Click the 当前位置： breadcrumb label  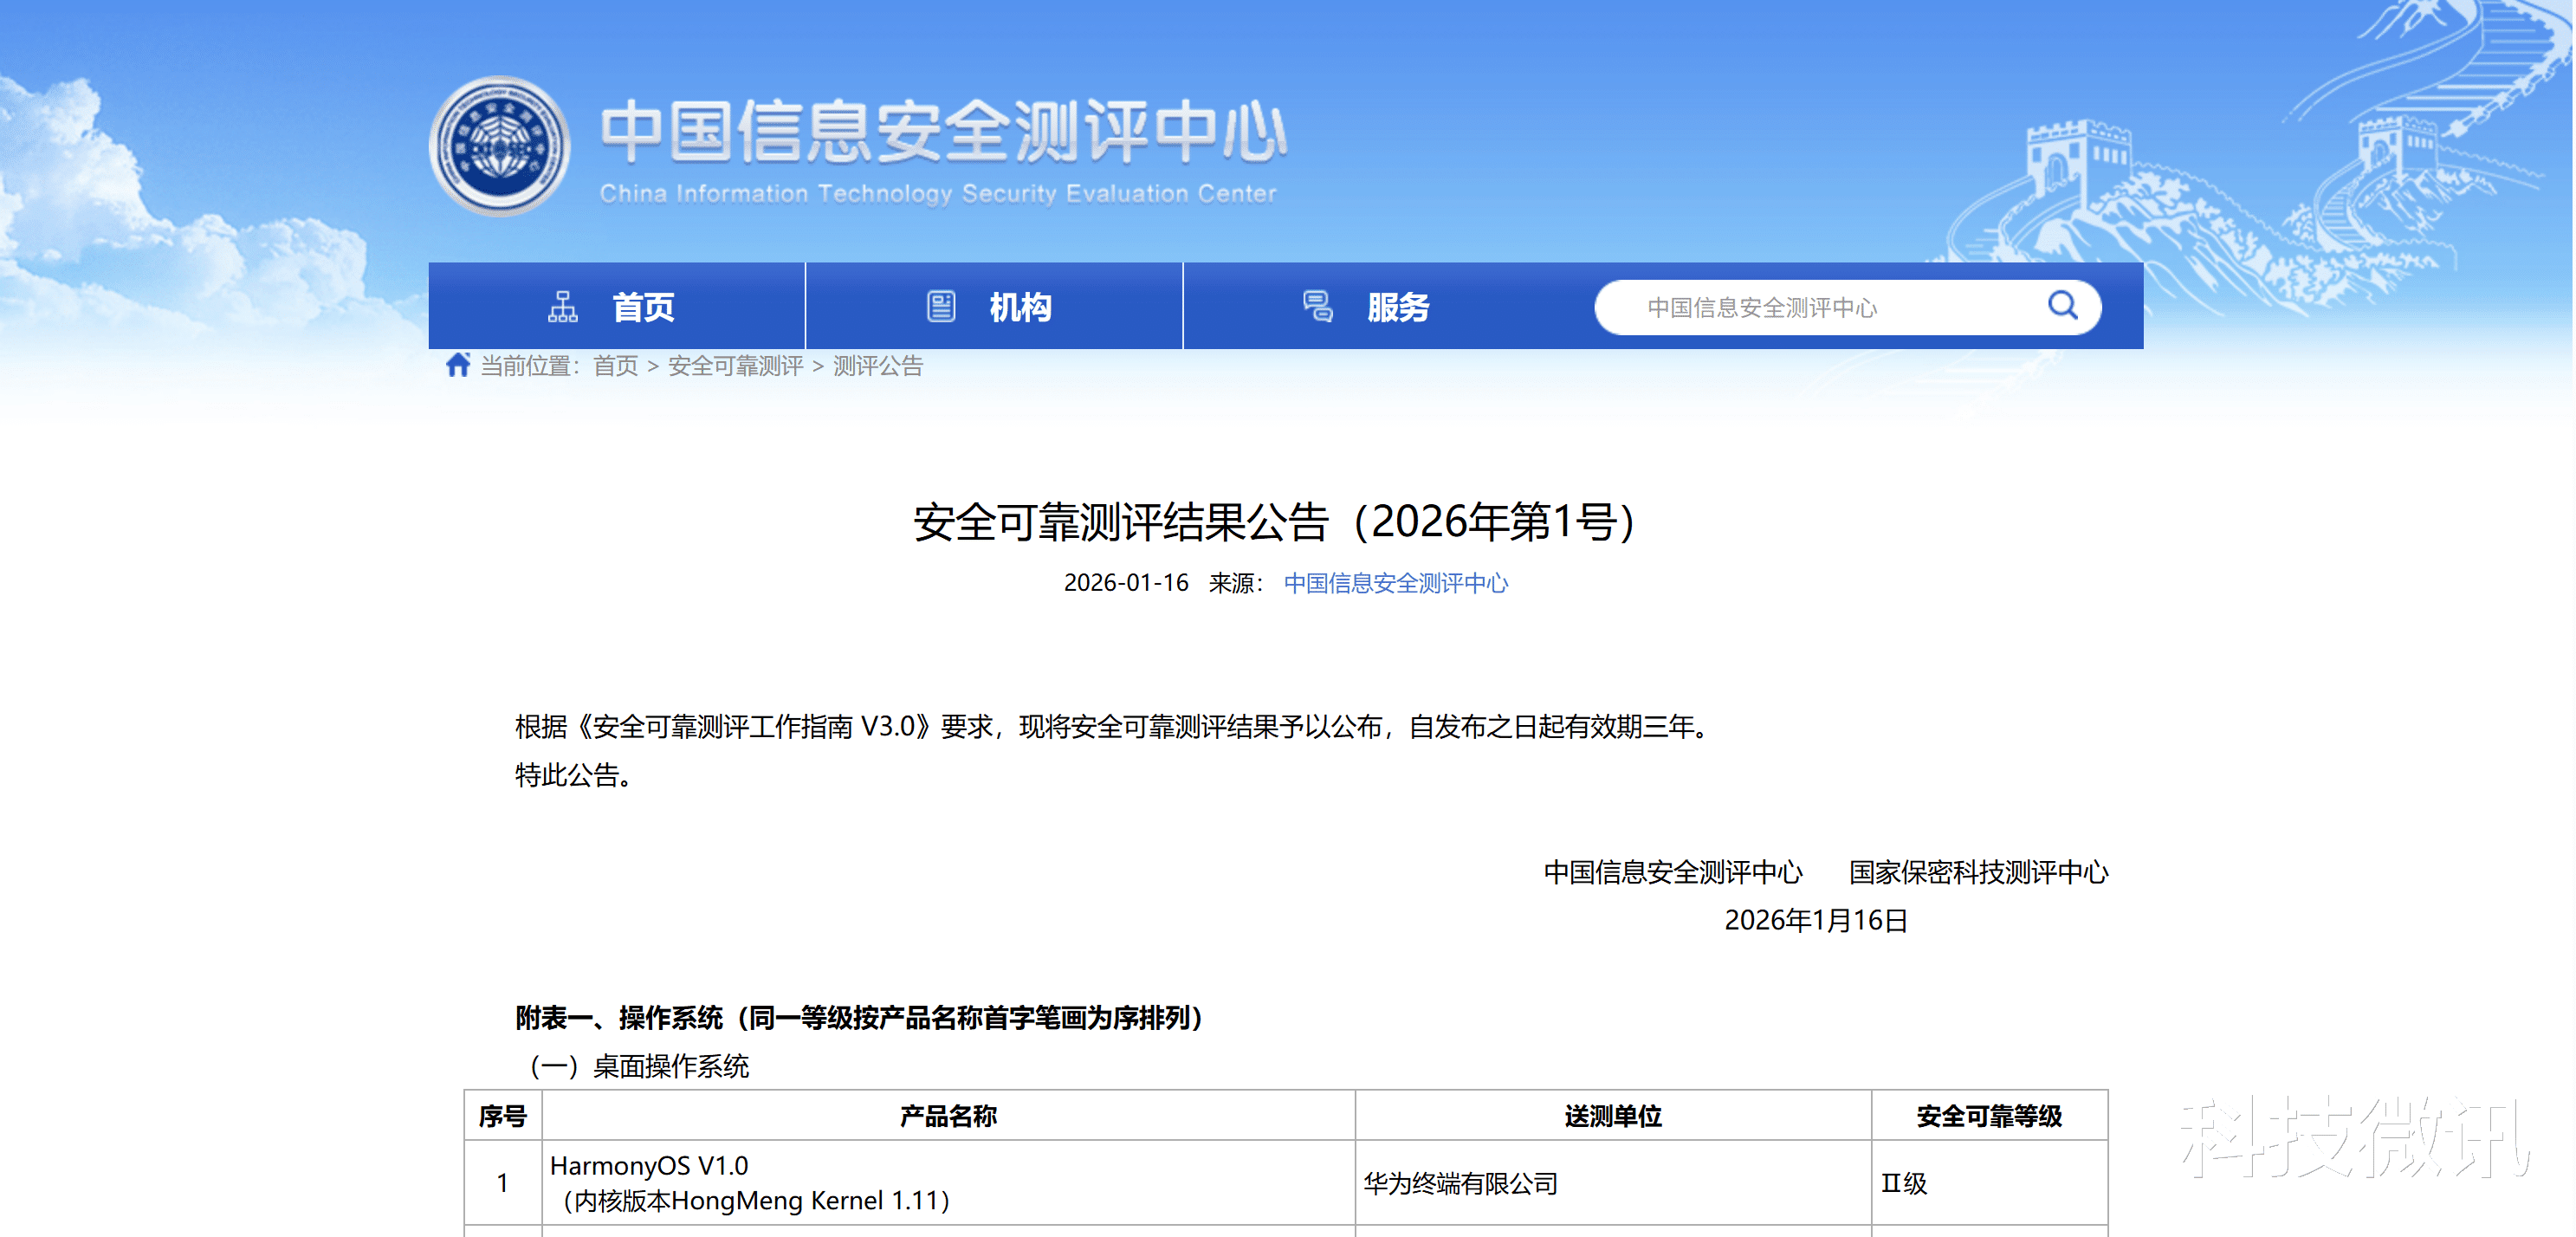pyautogui.click(x=529, y=366)
